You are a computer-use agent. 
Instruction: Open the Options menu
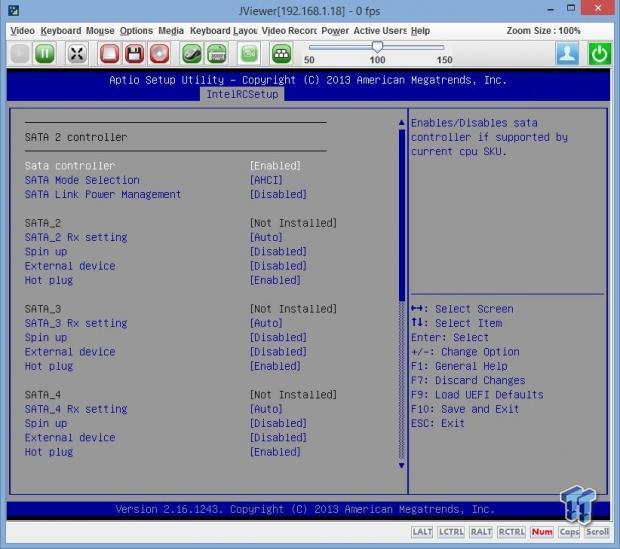pyautogui.click(x=136, y=31)
